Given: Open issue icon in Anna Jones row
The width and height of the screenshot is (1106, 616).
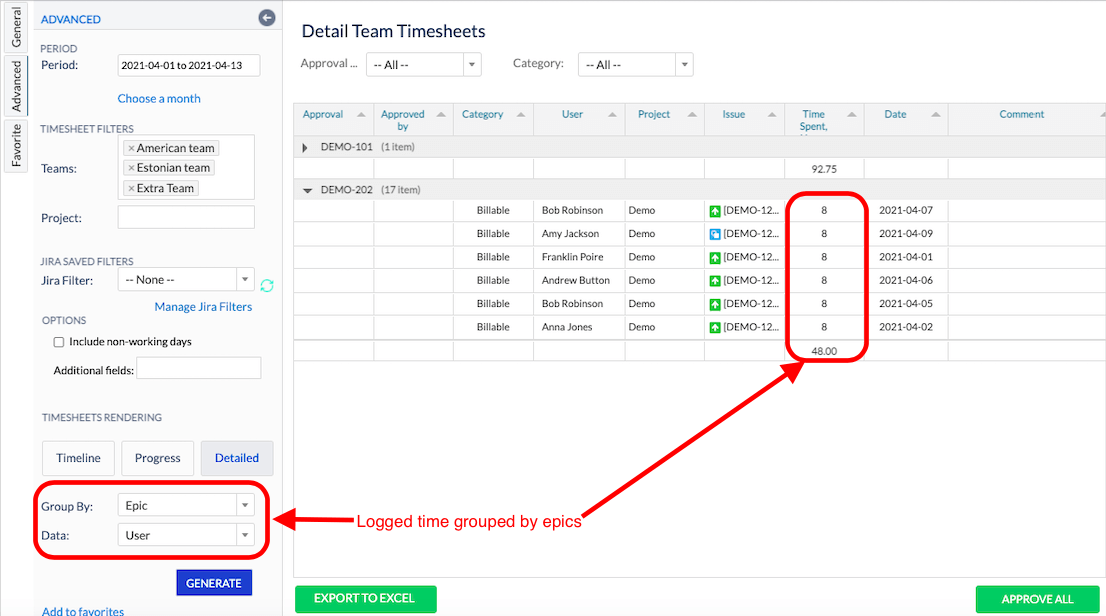Looking at the screenshot, I should tap(715, 327).
